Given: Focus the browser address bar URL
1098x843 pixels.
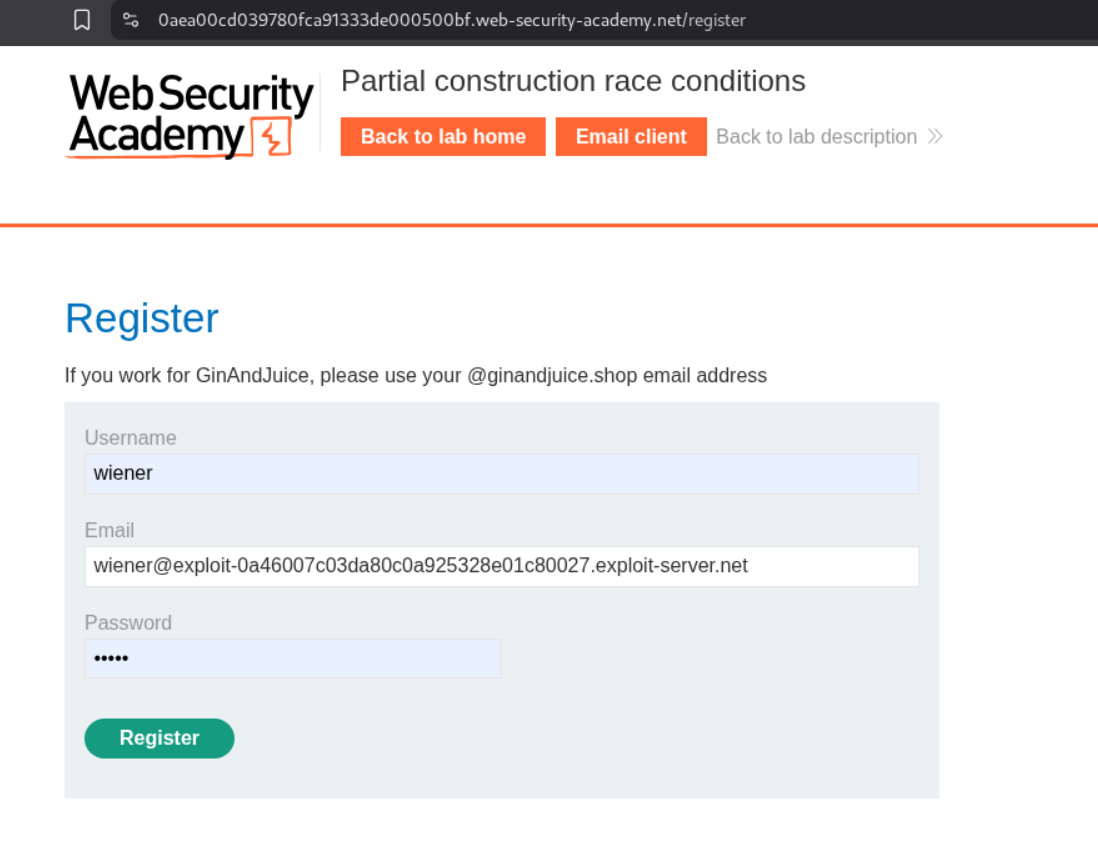Looking at the screenshot, I should [451, 20].
